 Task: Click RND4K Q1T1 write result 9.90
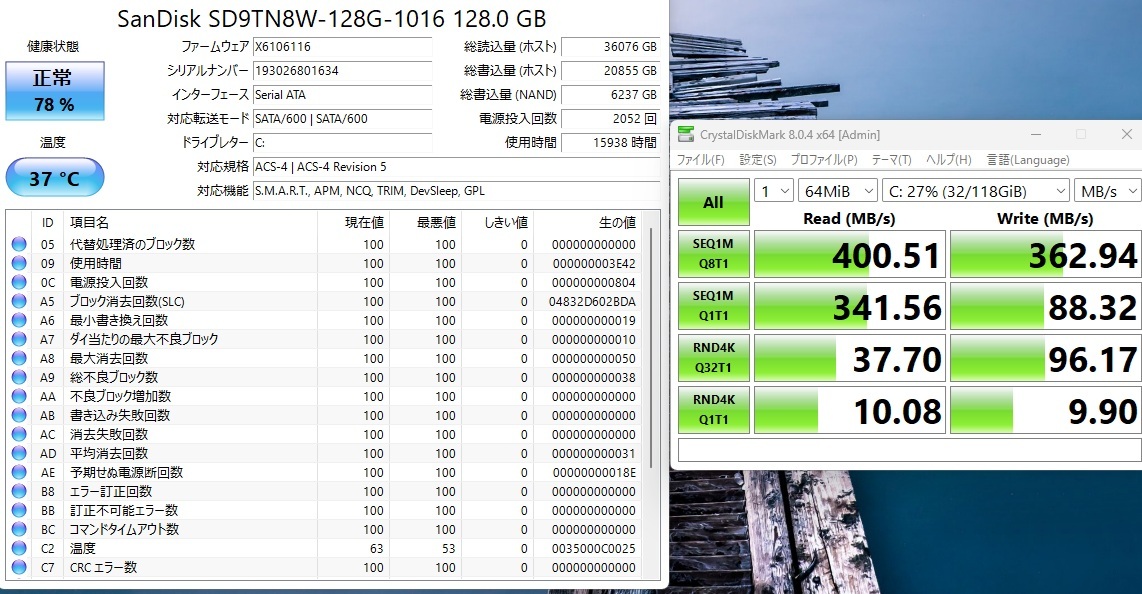(1046, 410)
